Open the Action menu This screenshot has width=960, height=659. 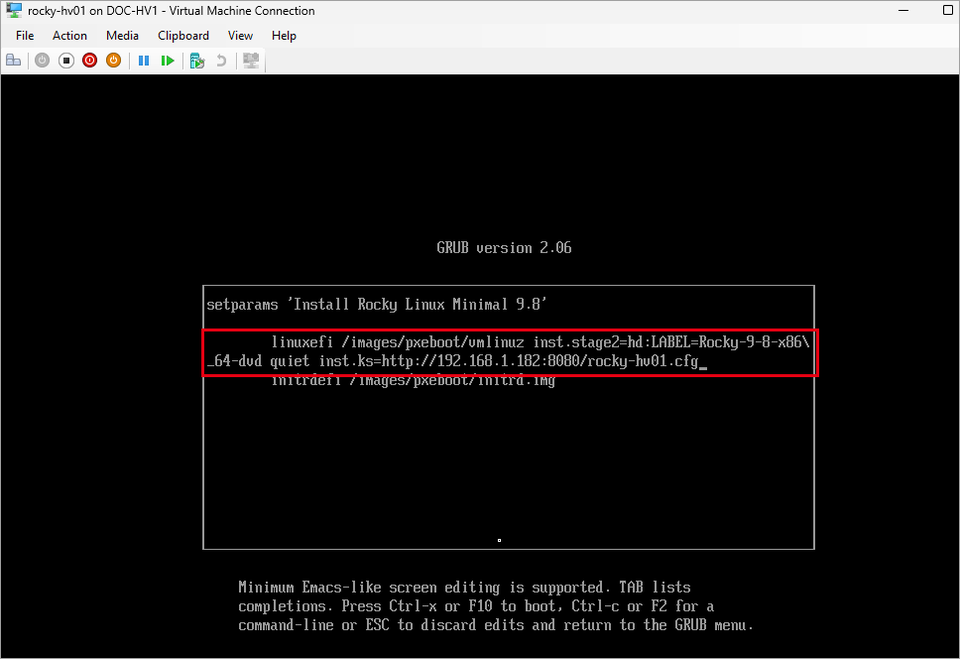tap(70, 36)
